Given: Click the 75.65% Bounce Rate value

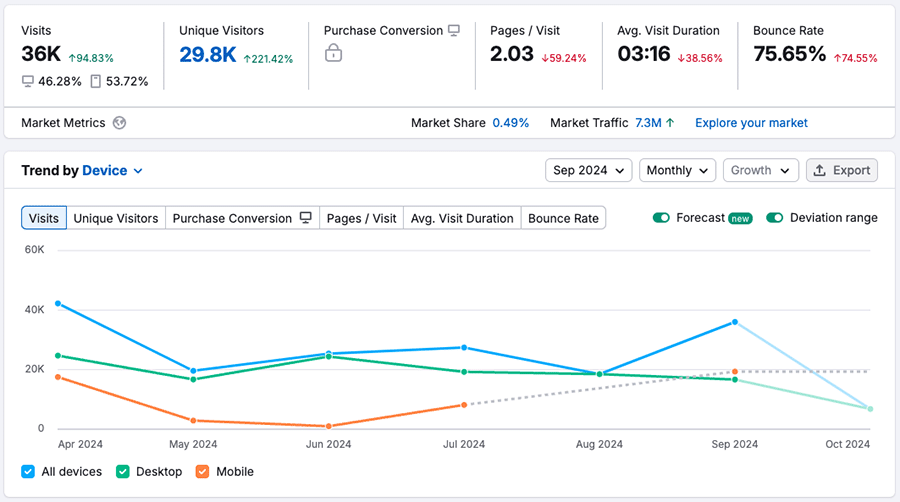Looking at the screenshot, I should point(789,54).
